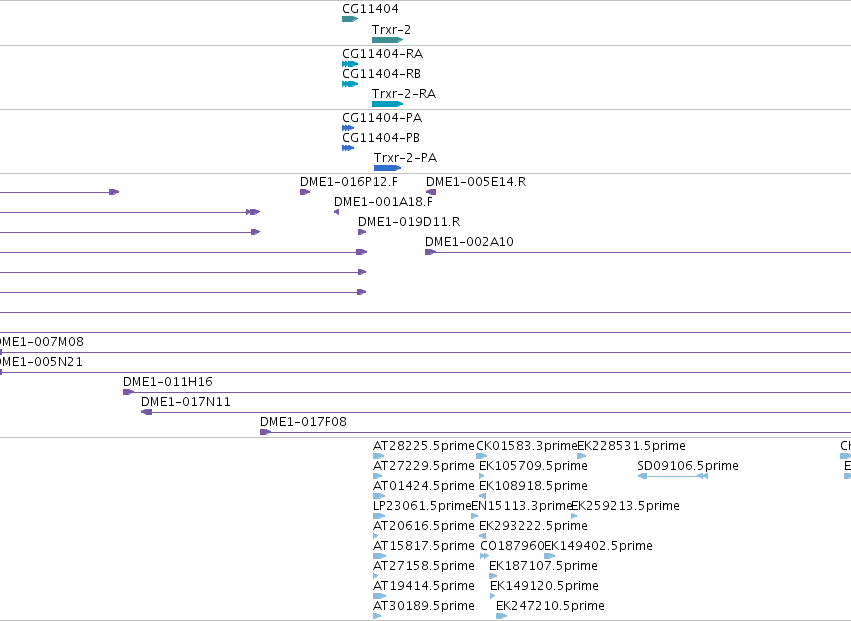Click the EK105709.5prime EST glyph
The height and width of the screenshot is (621, 851).
(481, 476)
